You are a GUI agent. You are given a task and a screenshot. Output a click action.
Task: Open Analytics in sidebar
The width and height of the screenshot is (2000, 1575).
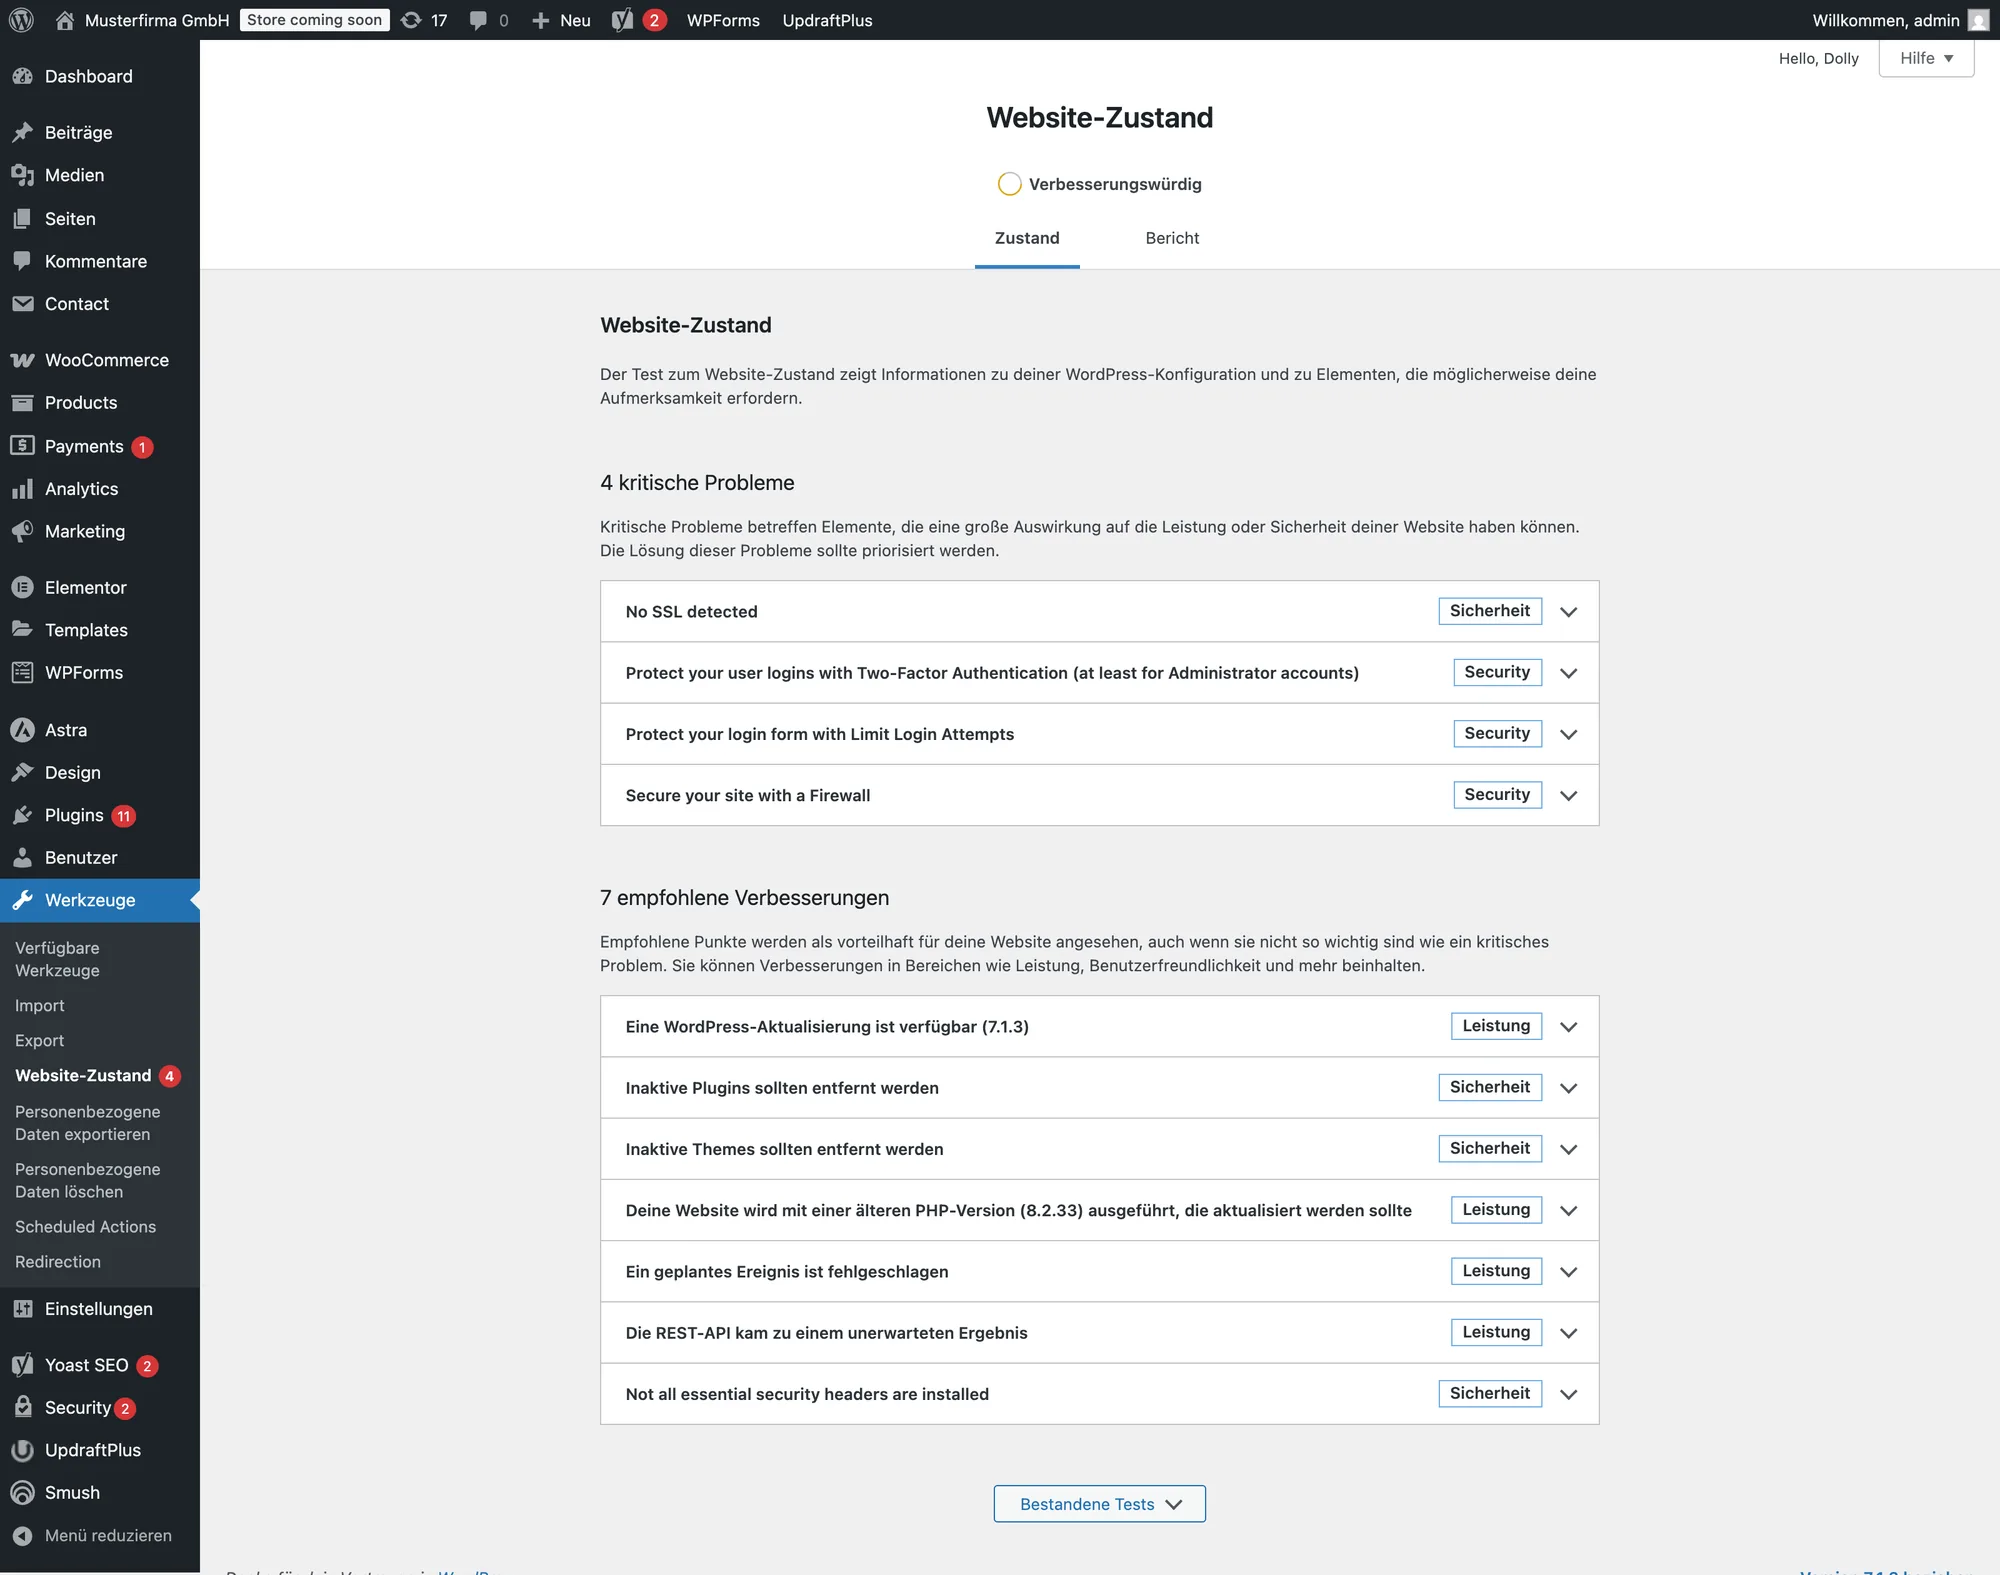pos(100,489)
